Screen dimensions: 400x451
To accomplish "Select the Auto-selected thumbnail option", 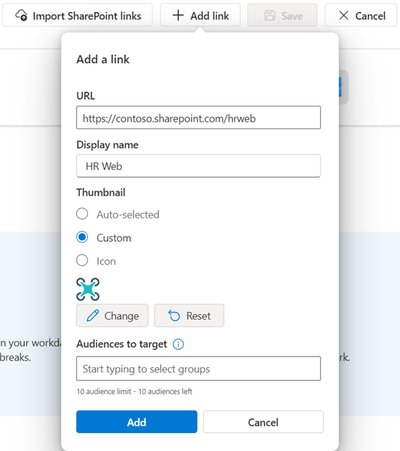I will [x=82, y=214].
